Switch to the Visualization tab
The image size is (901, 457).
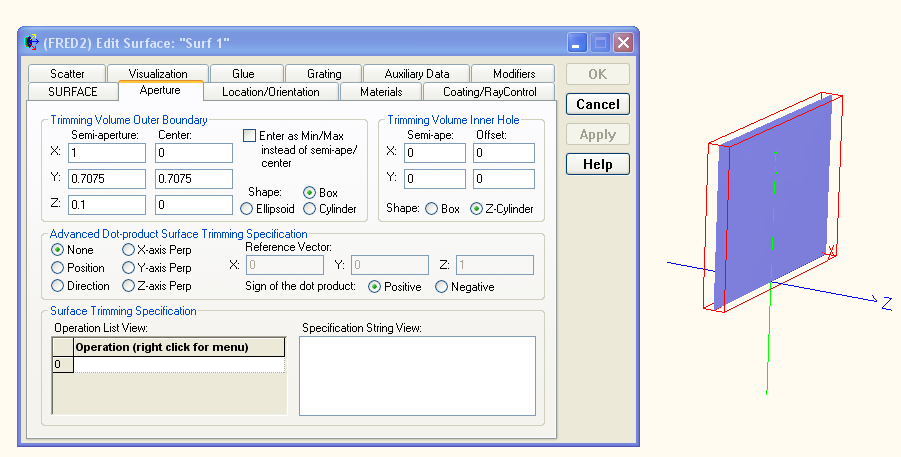[158, 74]
